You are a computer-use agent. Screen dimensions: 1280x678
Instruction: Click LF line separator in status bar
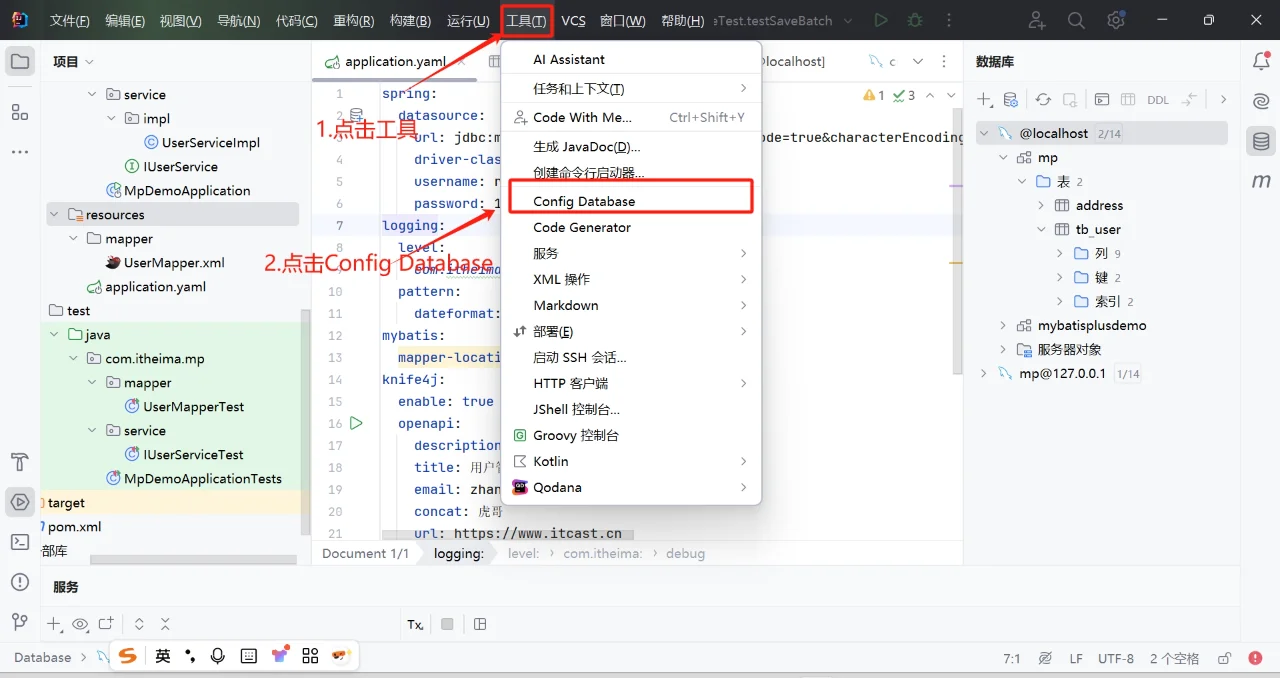coord(1076,658)
